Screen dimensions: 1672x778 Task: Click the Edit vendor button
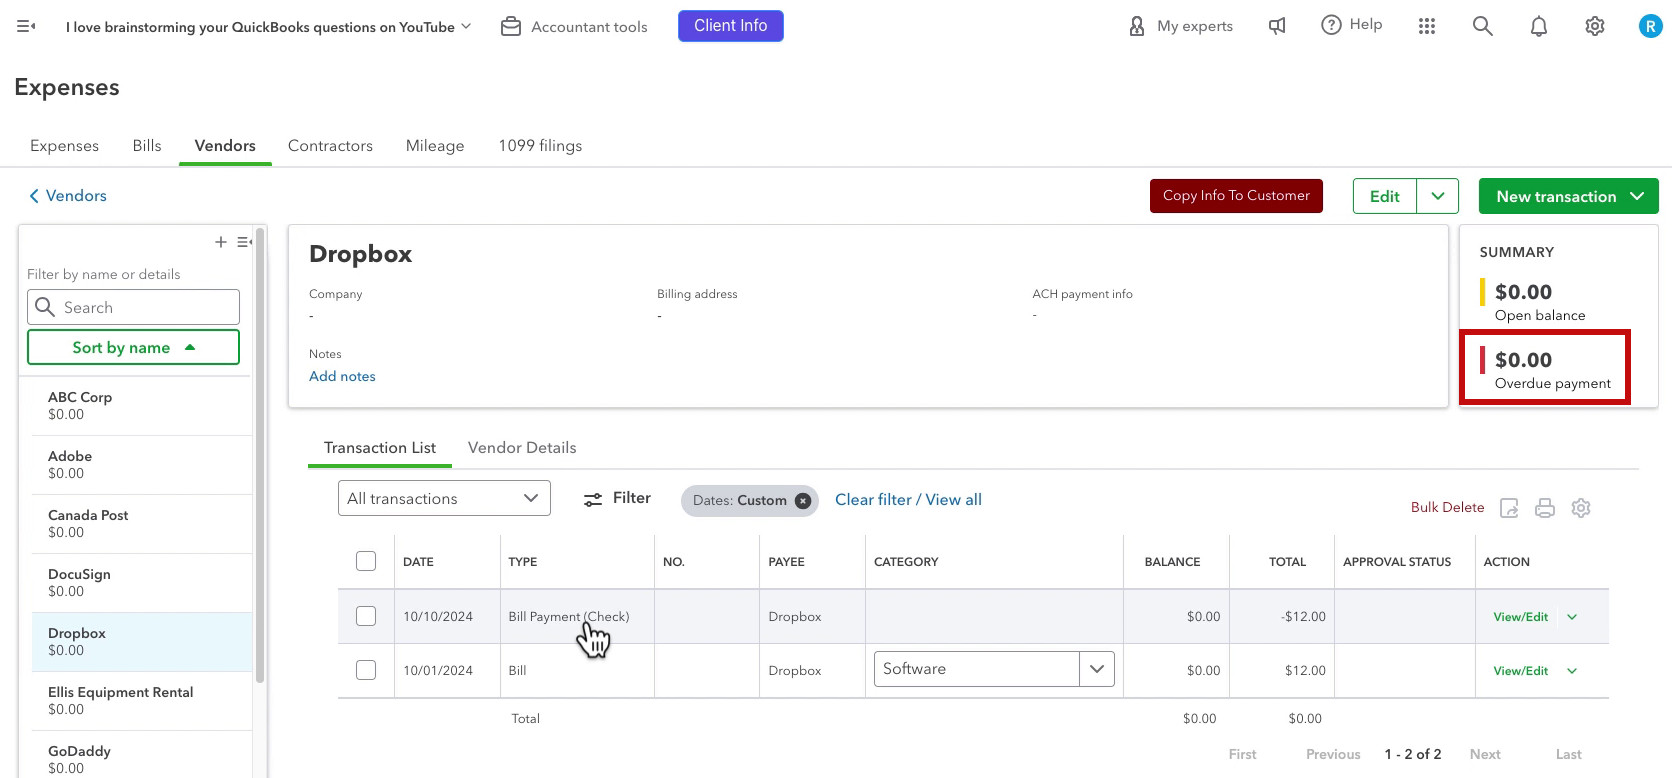pyautogui.click(x=1385, y=196)
